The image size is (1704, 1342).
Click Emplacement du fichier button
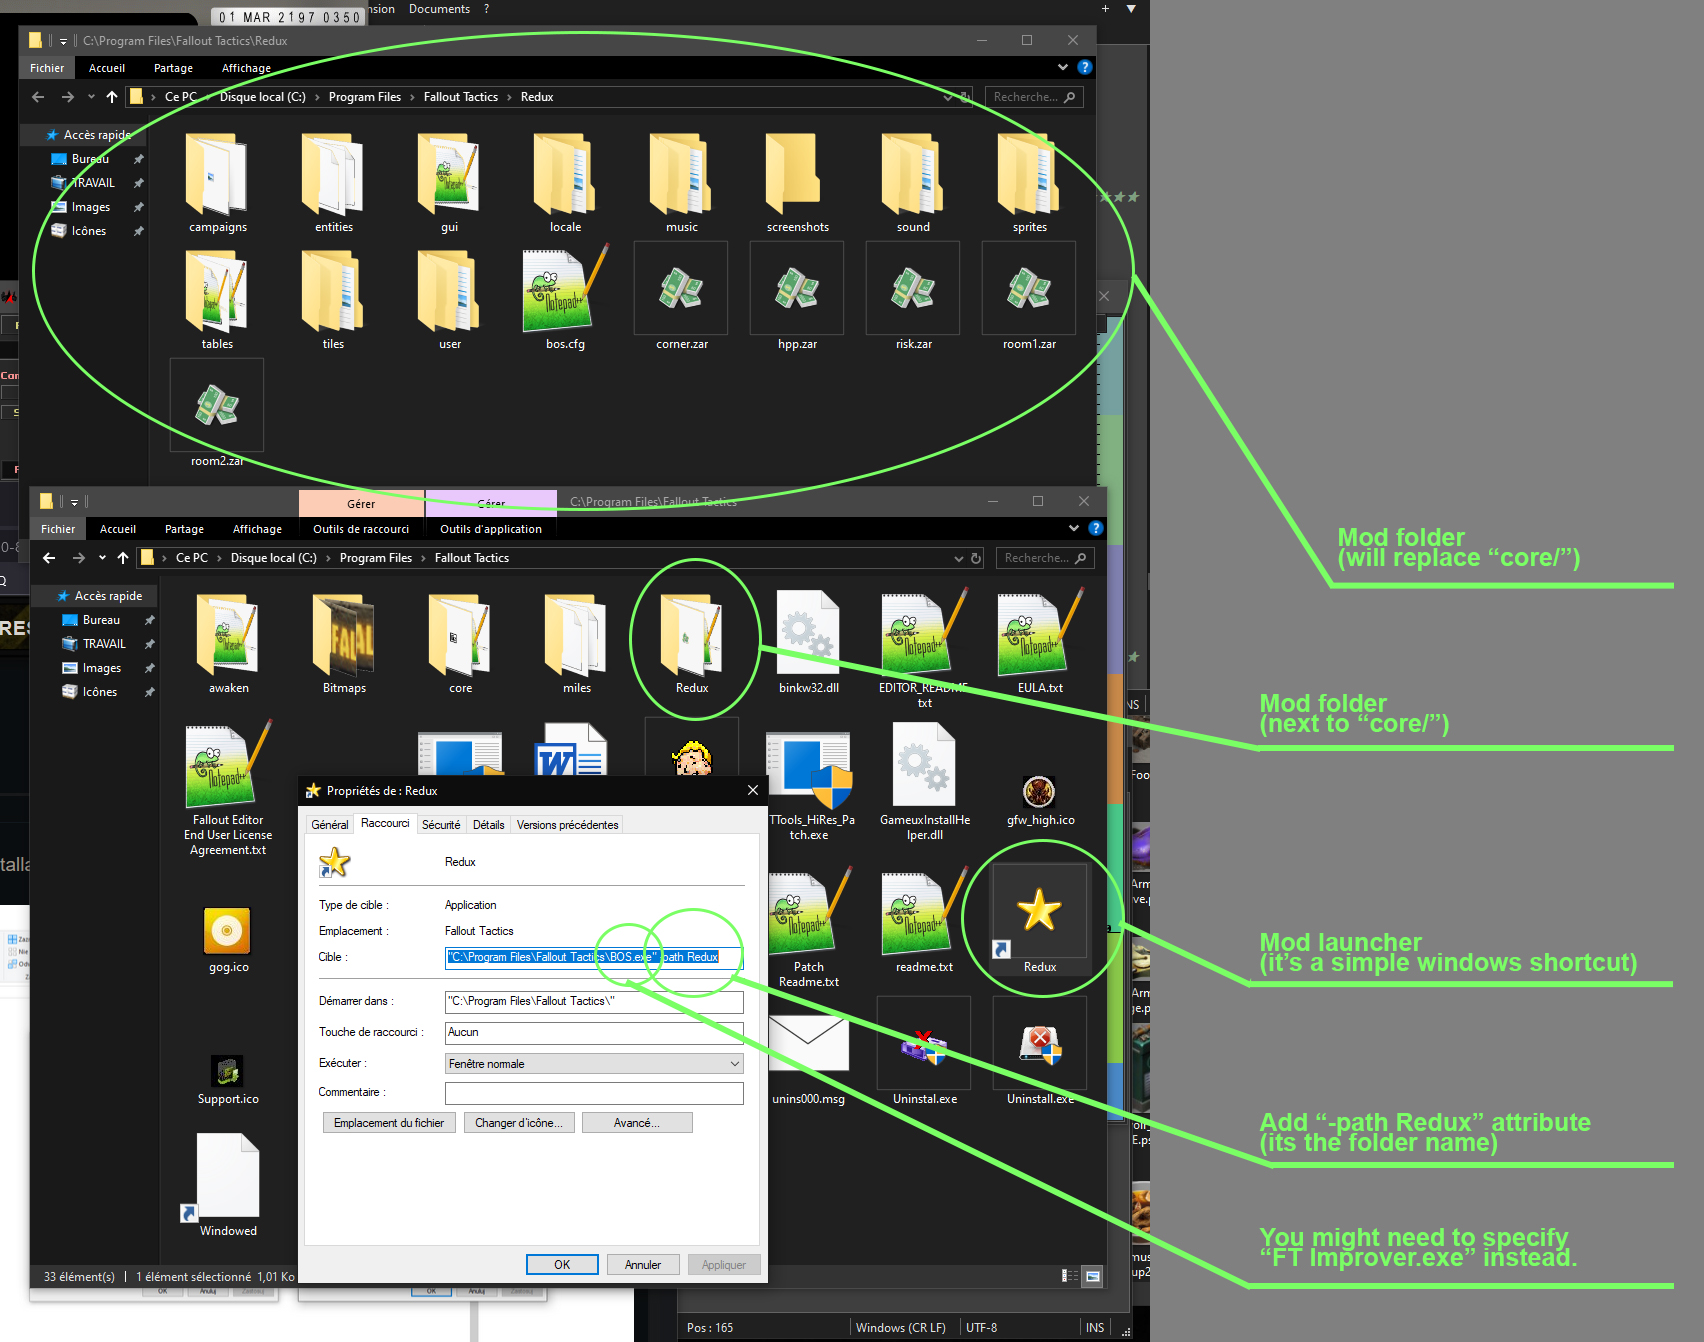coord(389,1123)
